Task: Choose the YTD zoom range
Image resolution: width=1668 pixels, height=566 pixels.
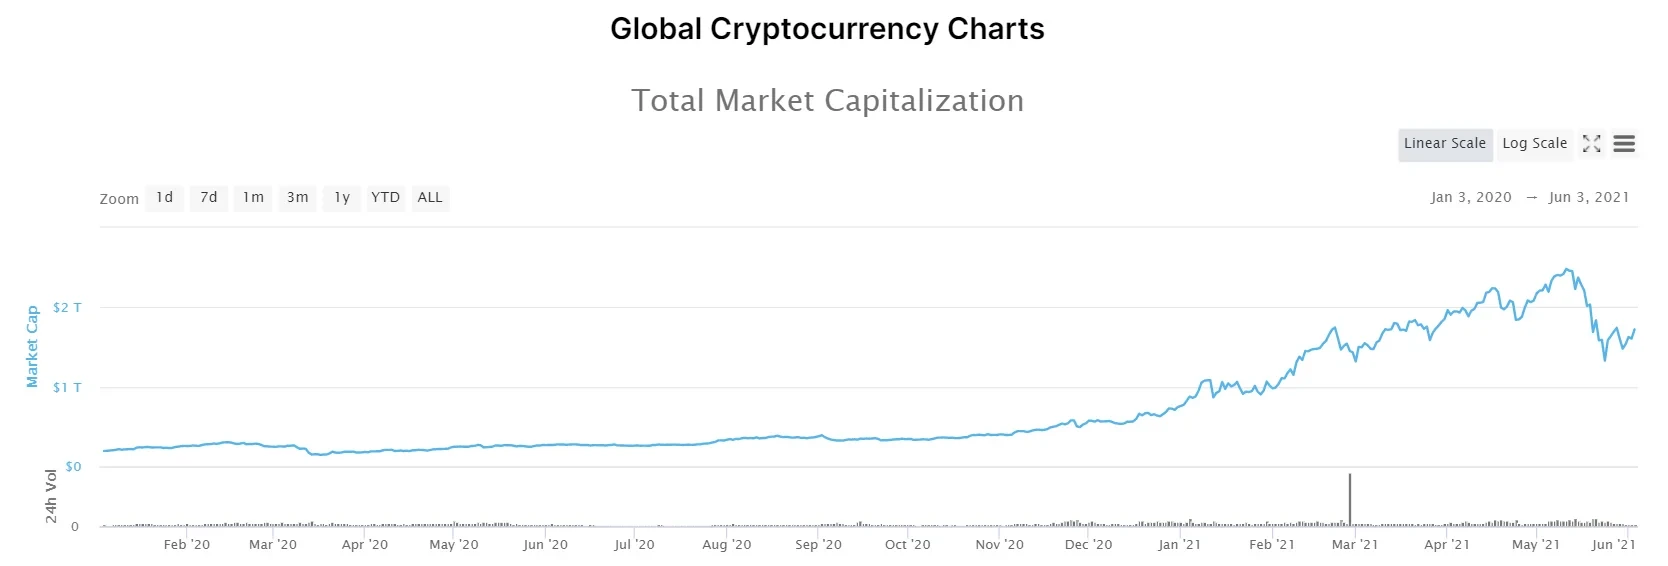Action: (x=385, y=198)
